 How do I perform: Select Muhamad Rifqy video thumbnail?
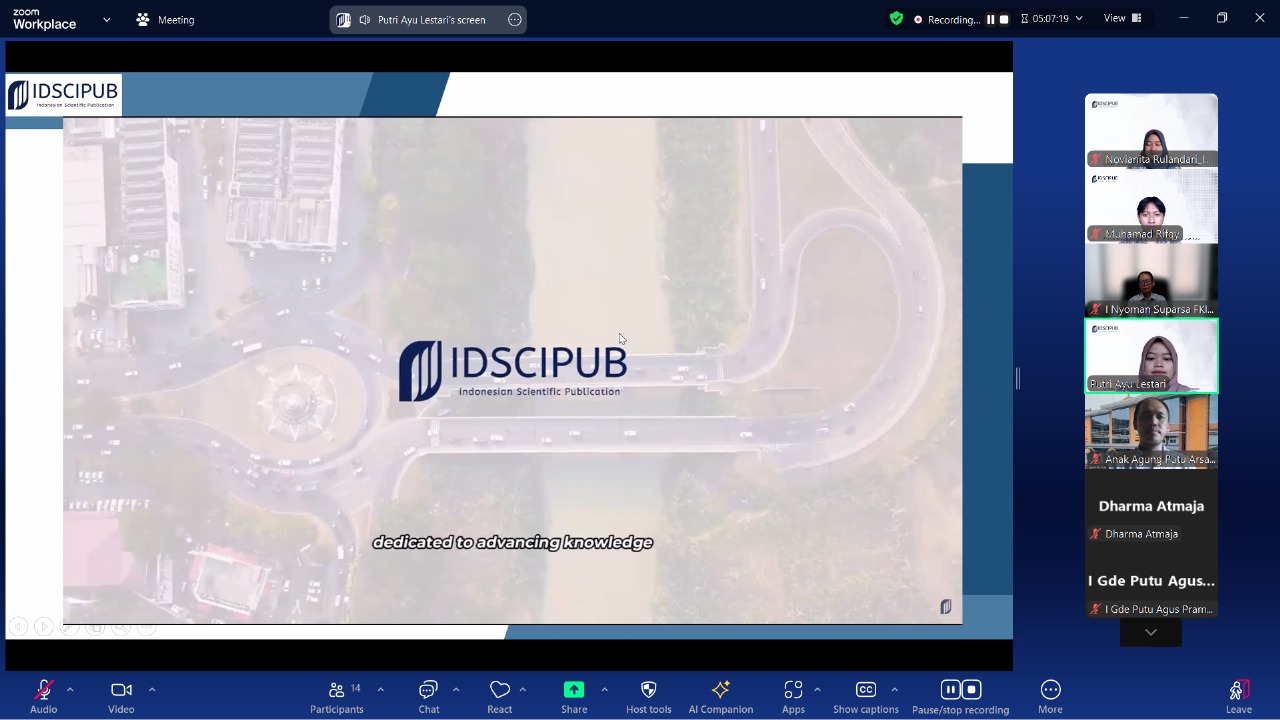click(1151, 206)
